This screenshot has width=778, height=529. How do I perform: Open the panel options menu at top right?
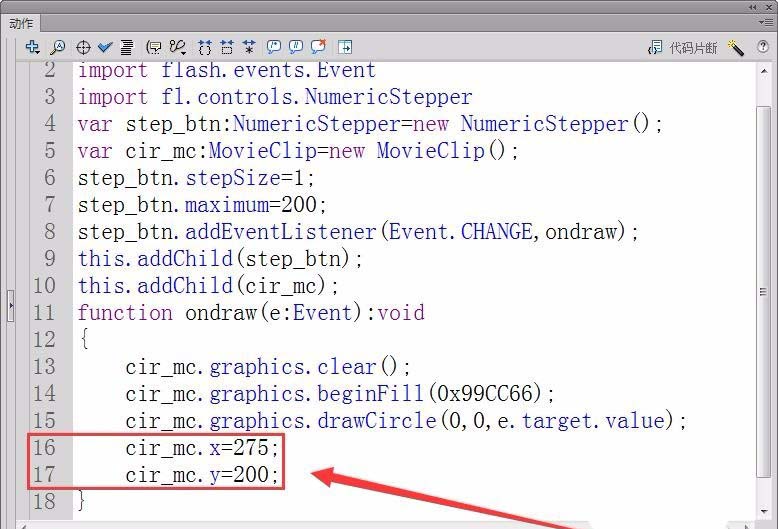click(766, 22)
